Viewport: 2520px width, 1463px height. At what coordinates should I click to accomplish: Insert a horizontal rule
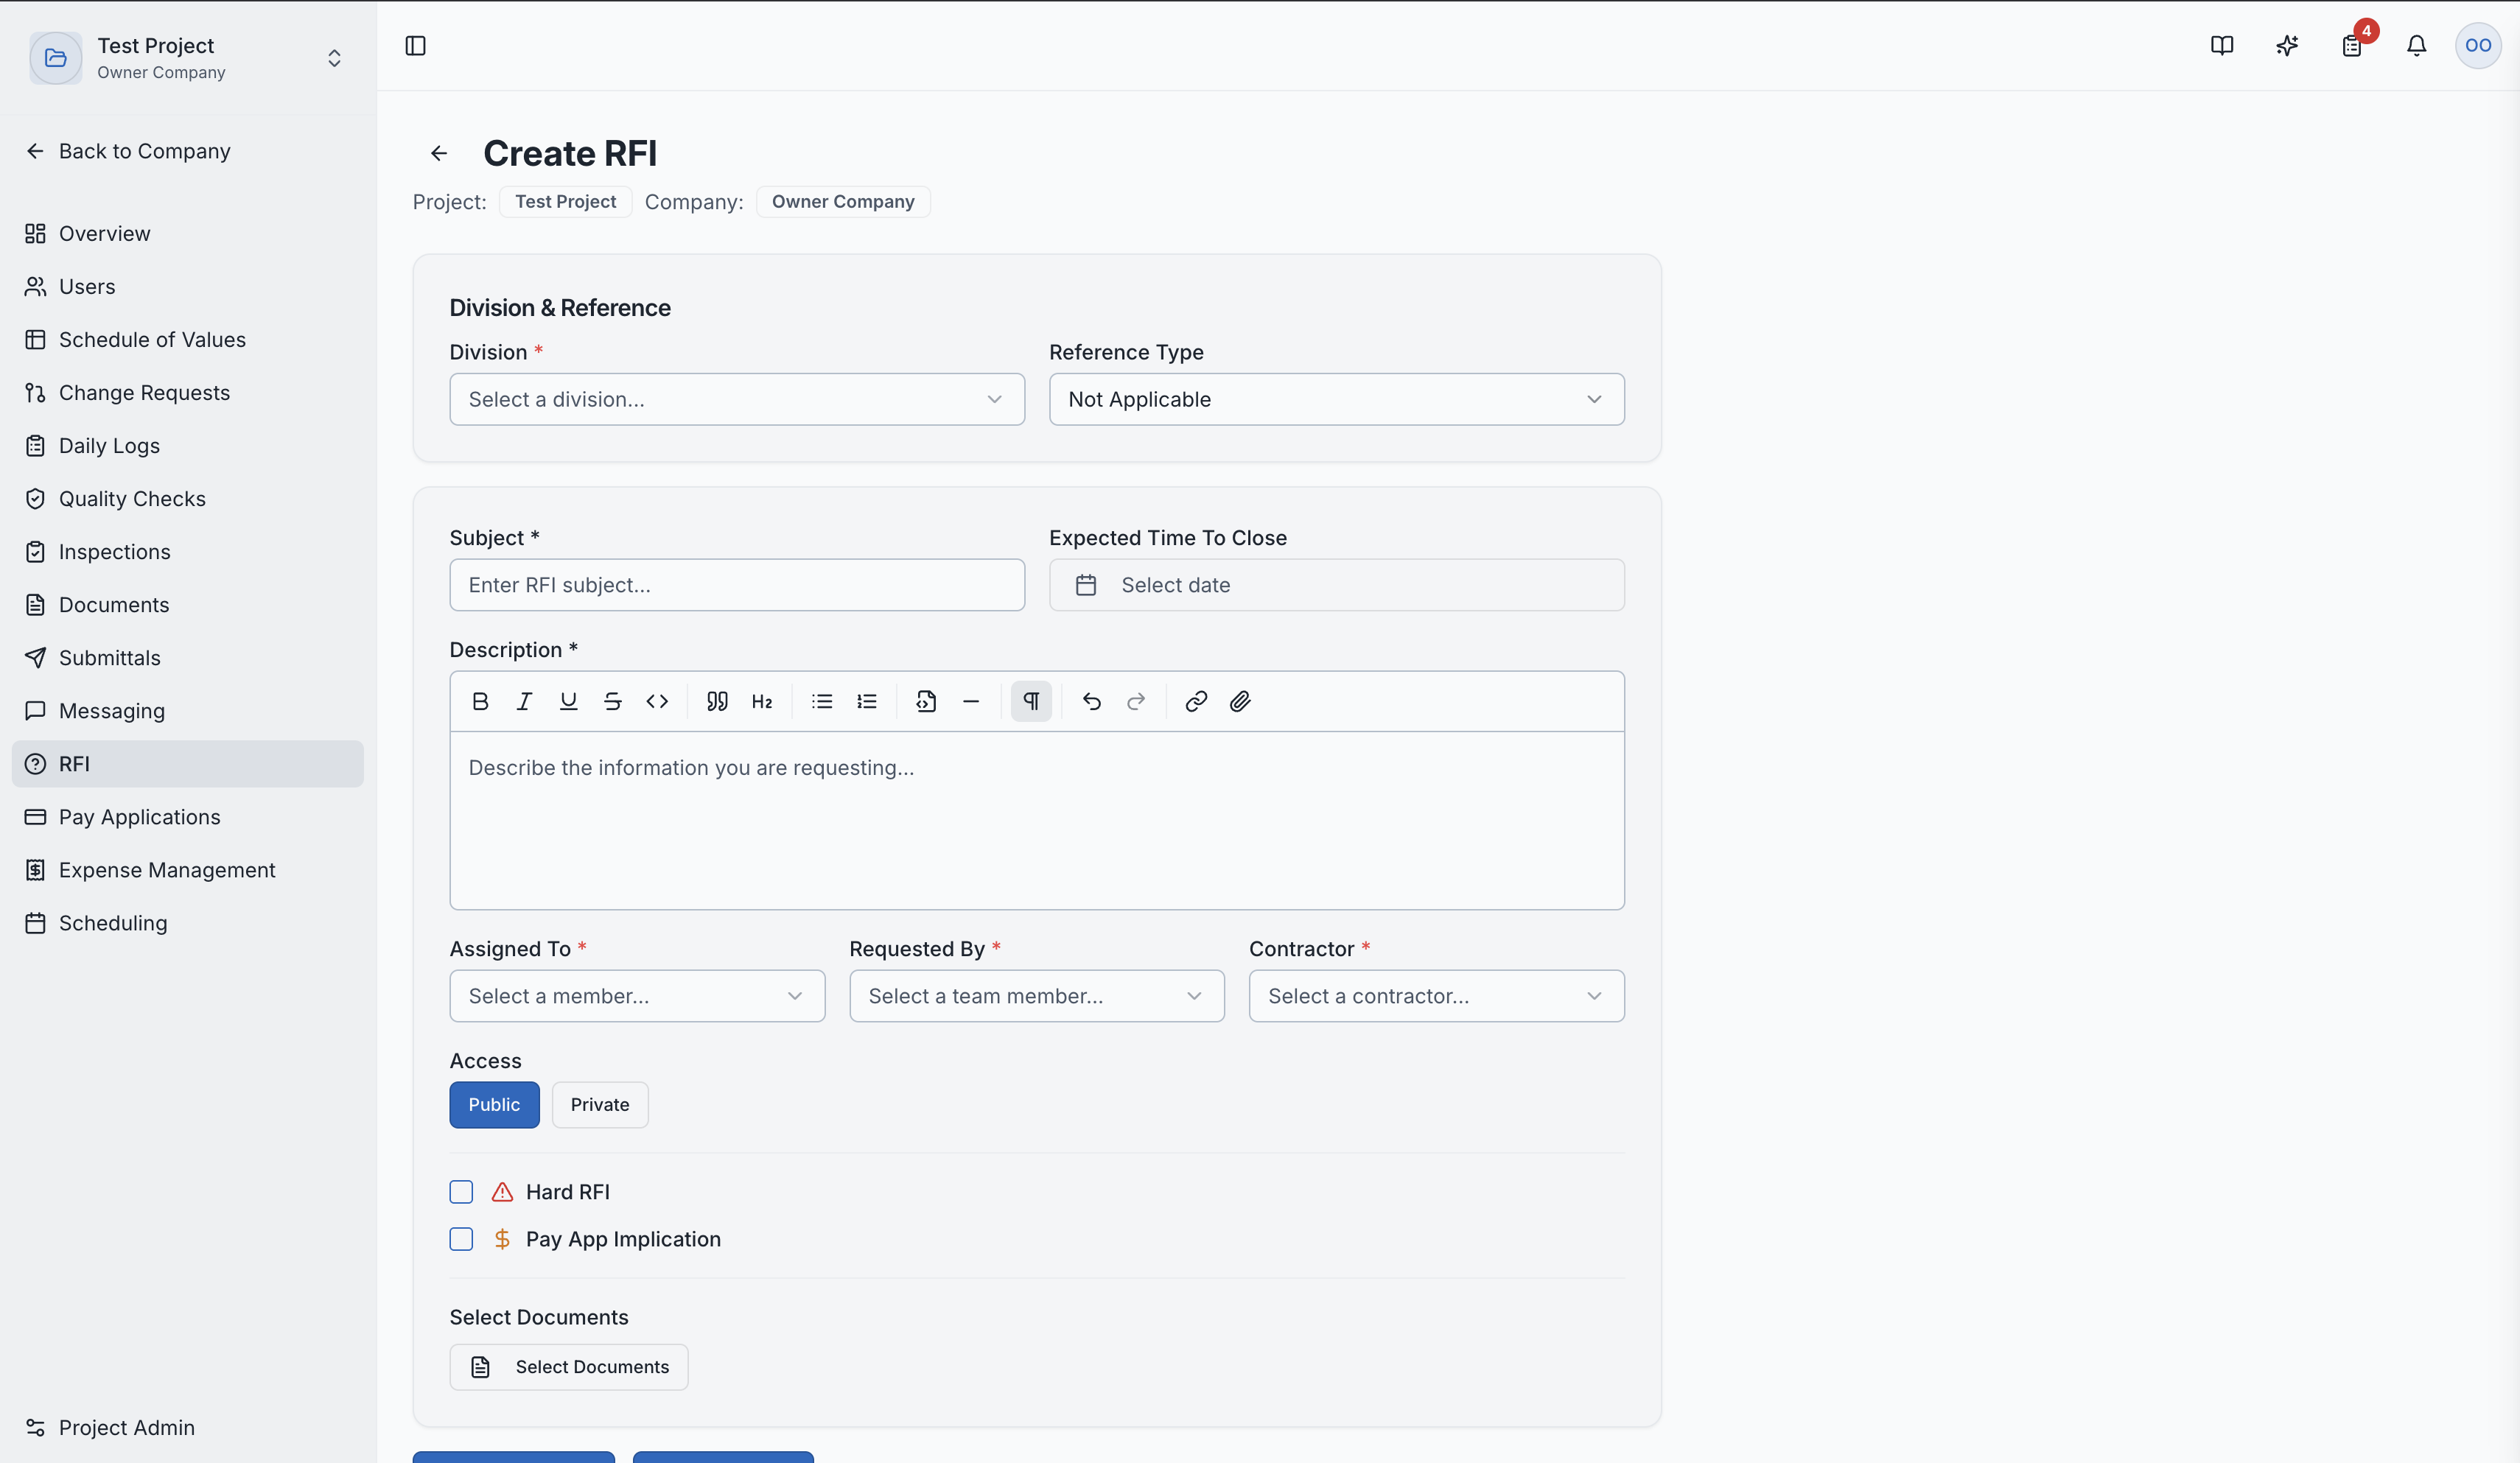[971, 702]
